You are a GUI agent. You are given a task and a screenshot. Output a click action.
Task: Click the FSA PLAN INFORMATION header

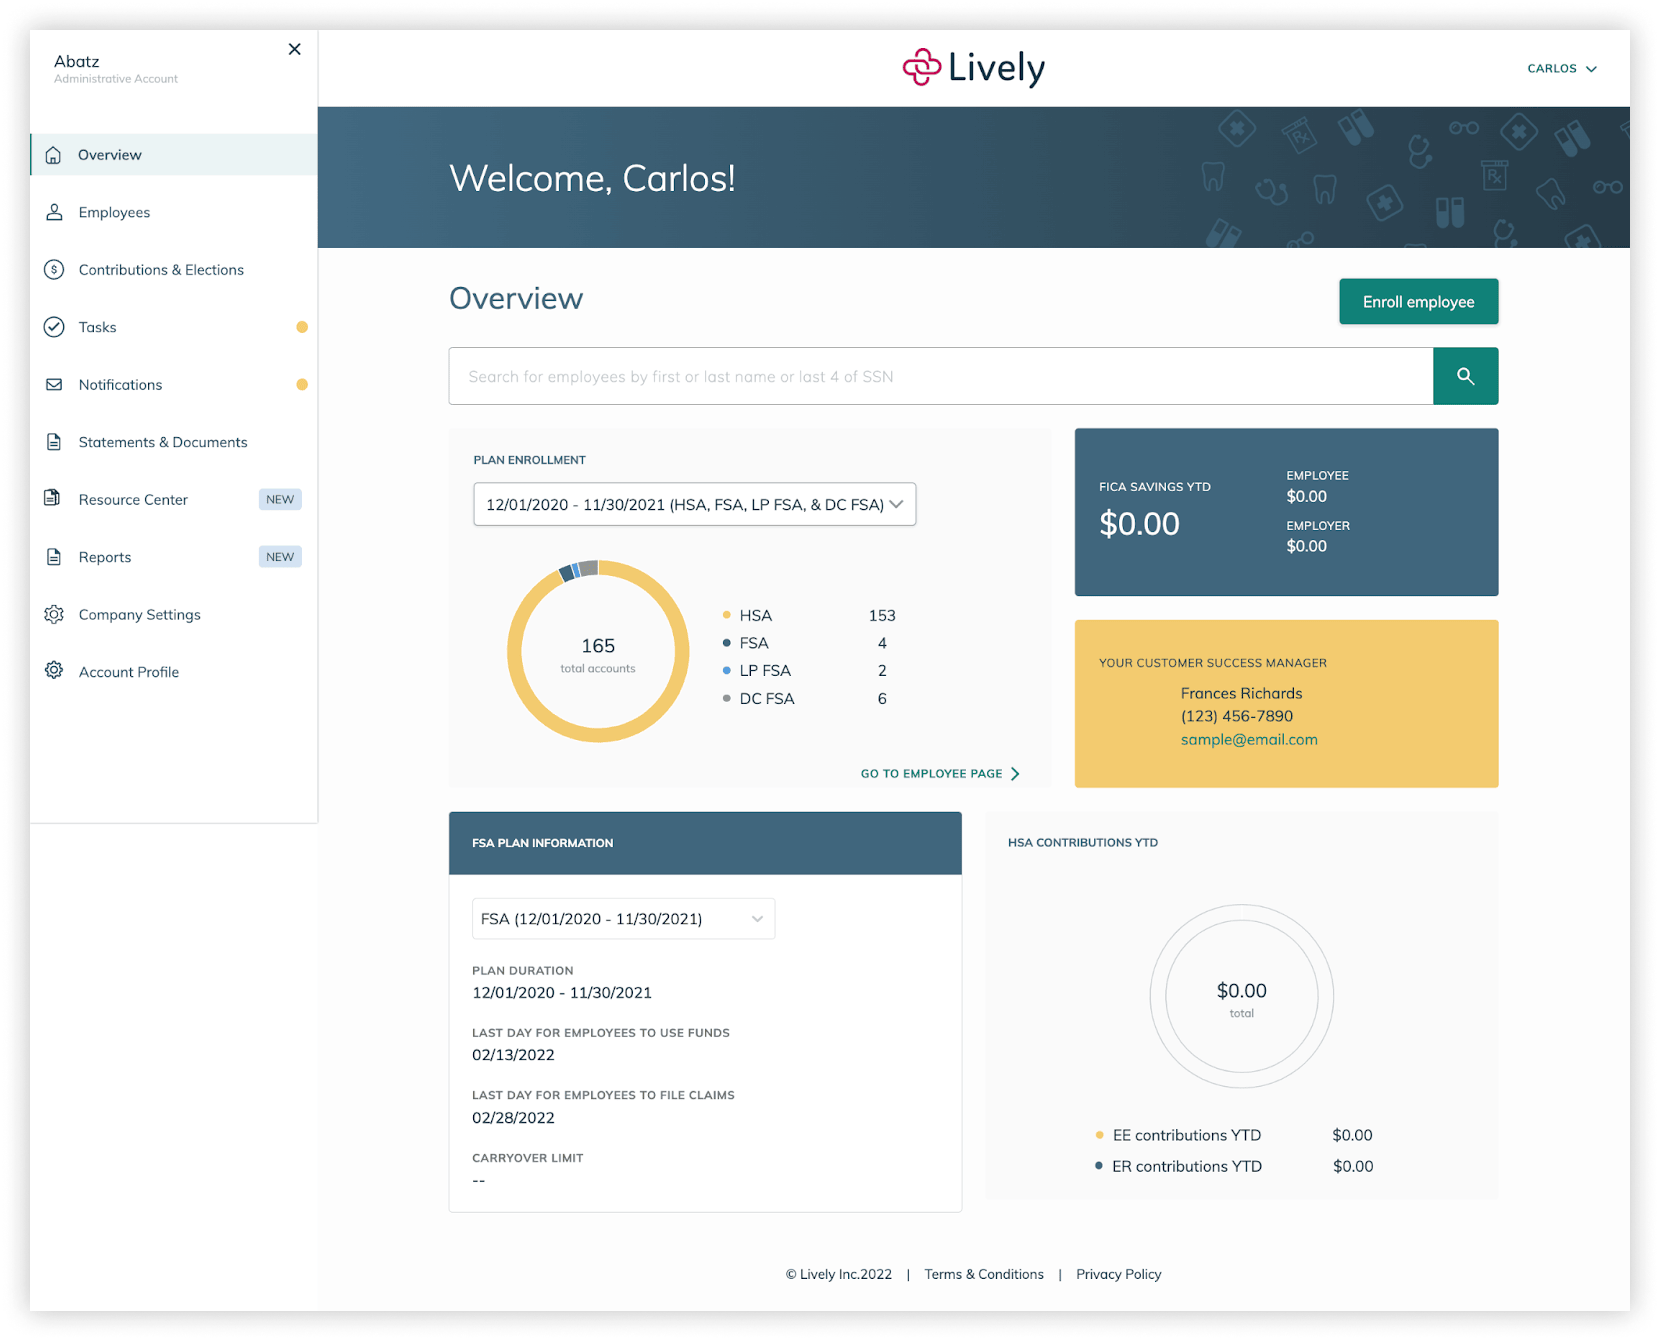(705, 843)
